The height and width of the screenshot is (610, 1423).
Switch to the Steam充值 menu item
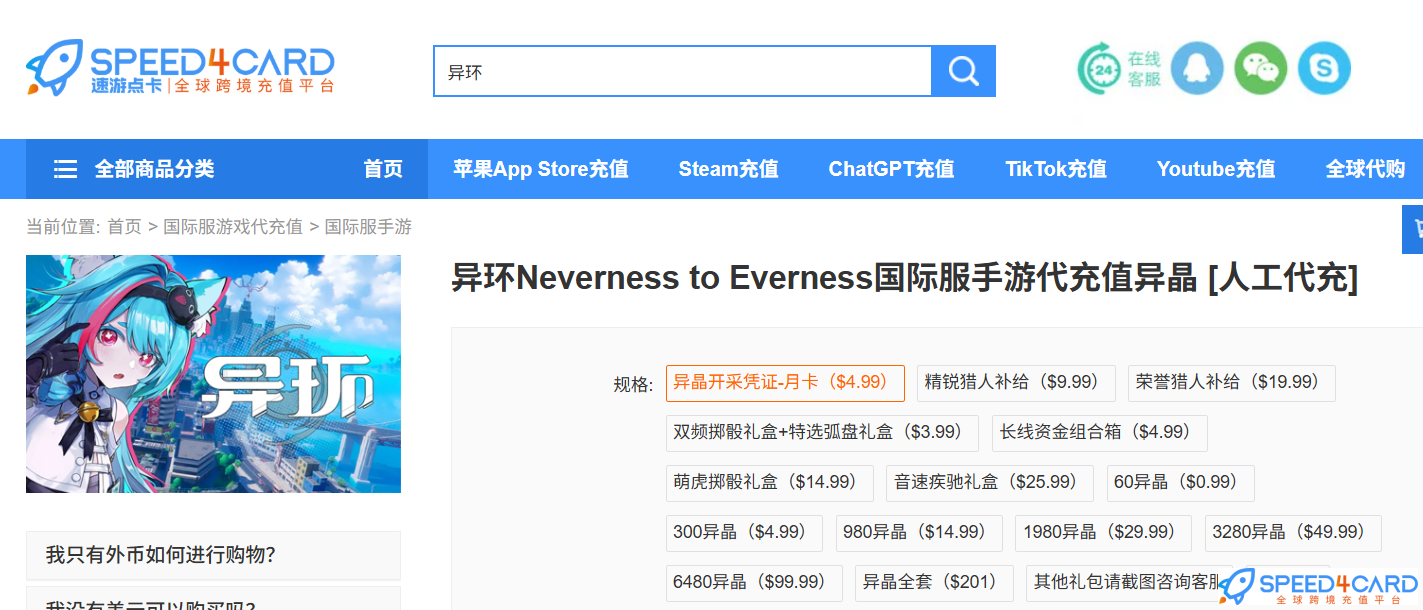coord(729,169)
